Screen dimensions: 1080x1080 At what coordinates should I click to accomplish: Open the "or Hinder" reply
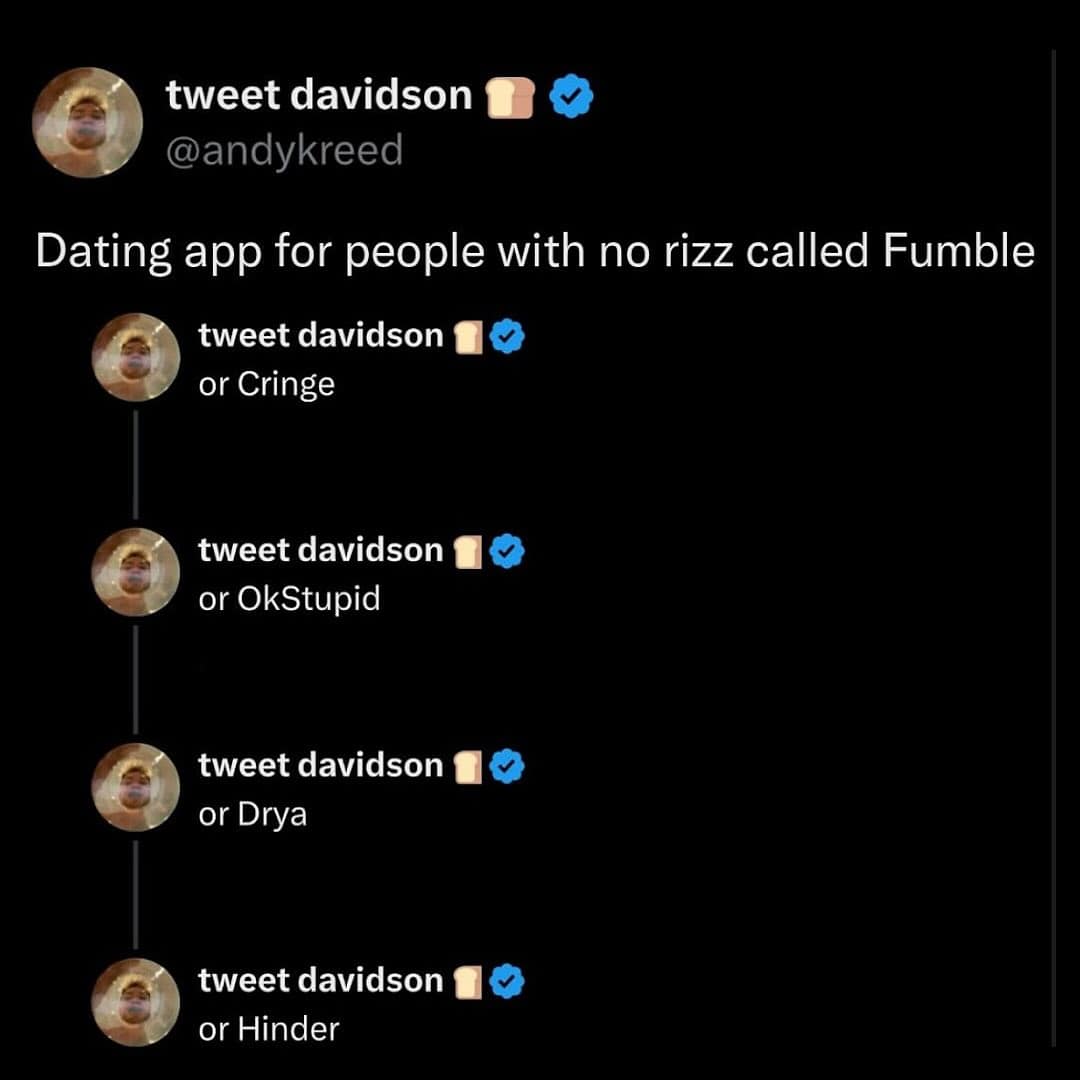pyautogui.click(x=269, y=1029)
